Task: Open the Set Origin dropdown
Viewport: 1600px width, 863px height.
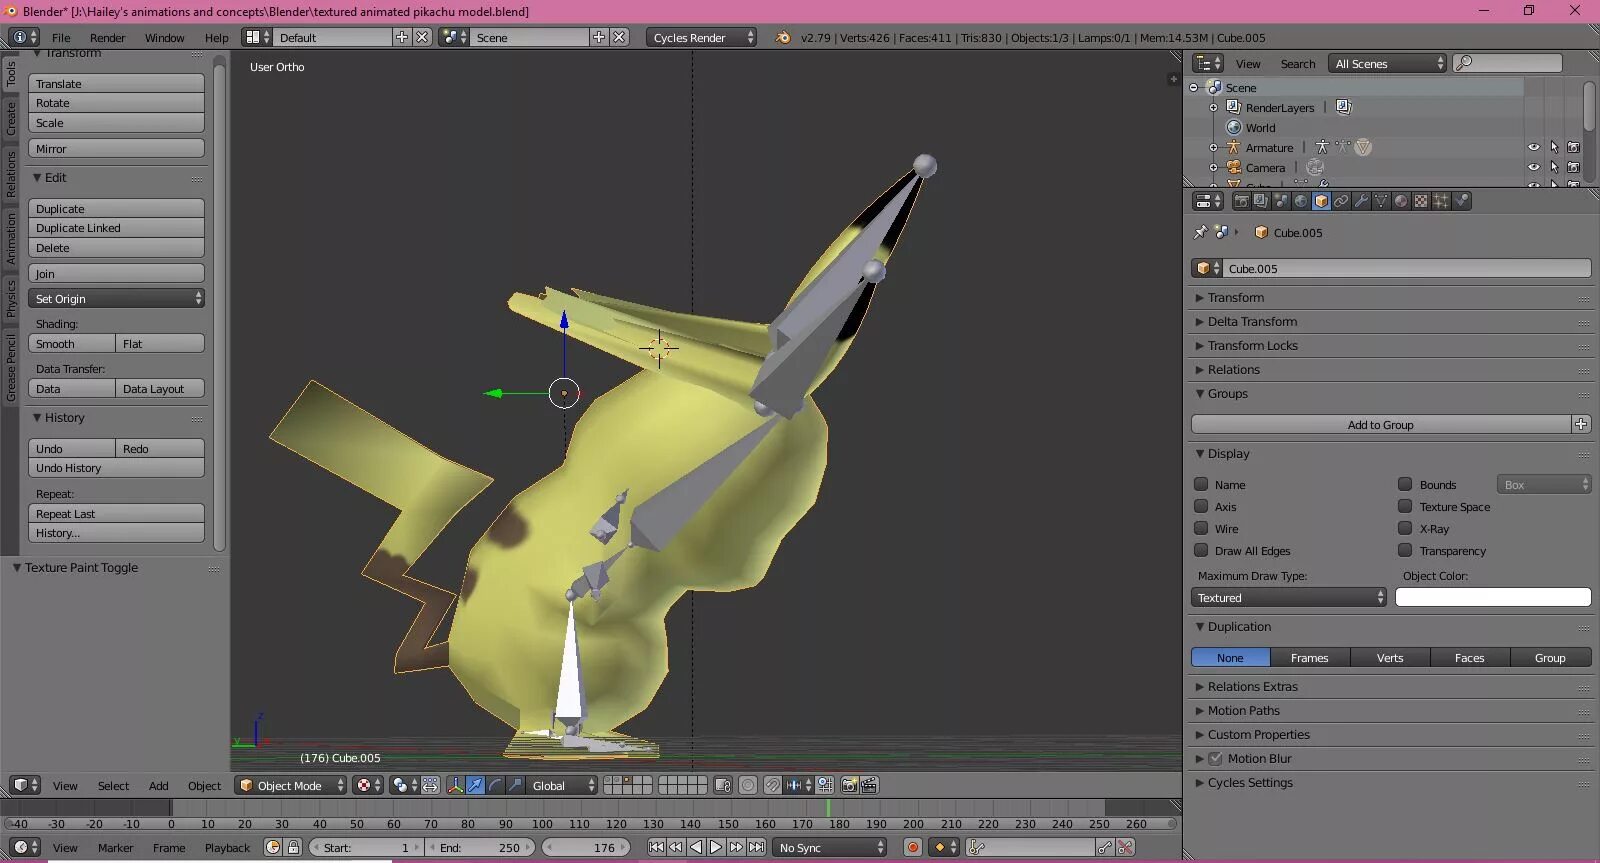Action: (116, 298)
